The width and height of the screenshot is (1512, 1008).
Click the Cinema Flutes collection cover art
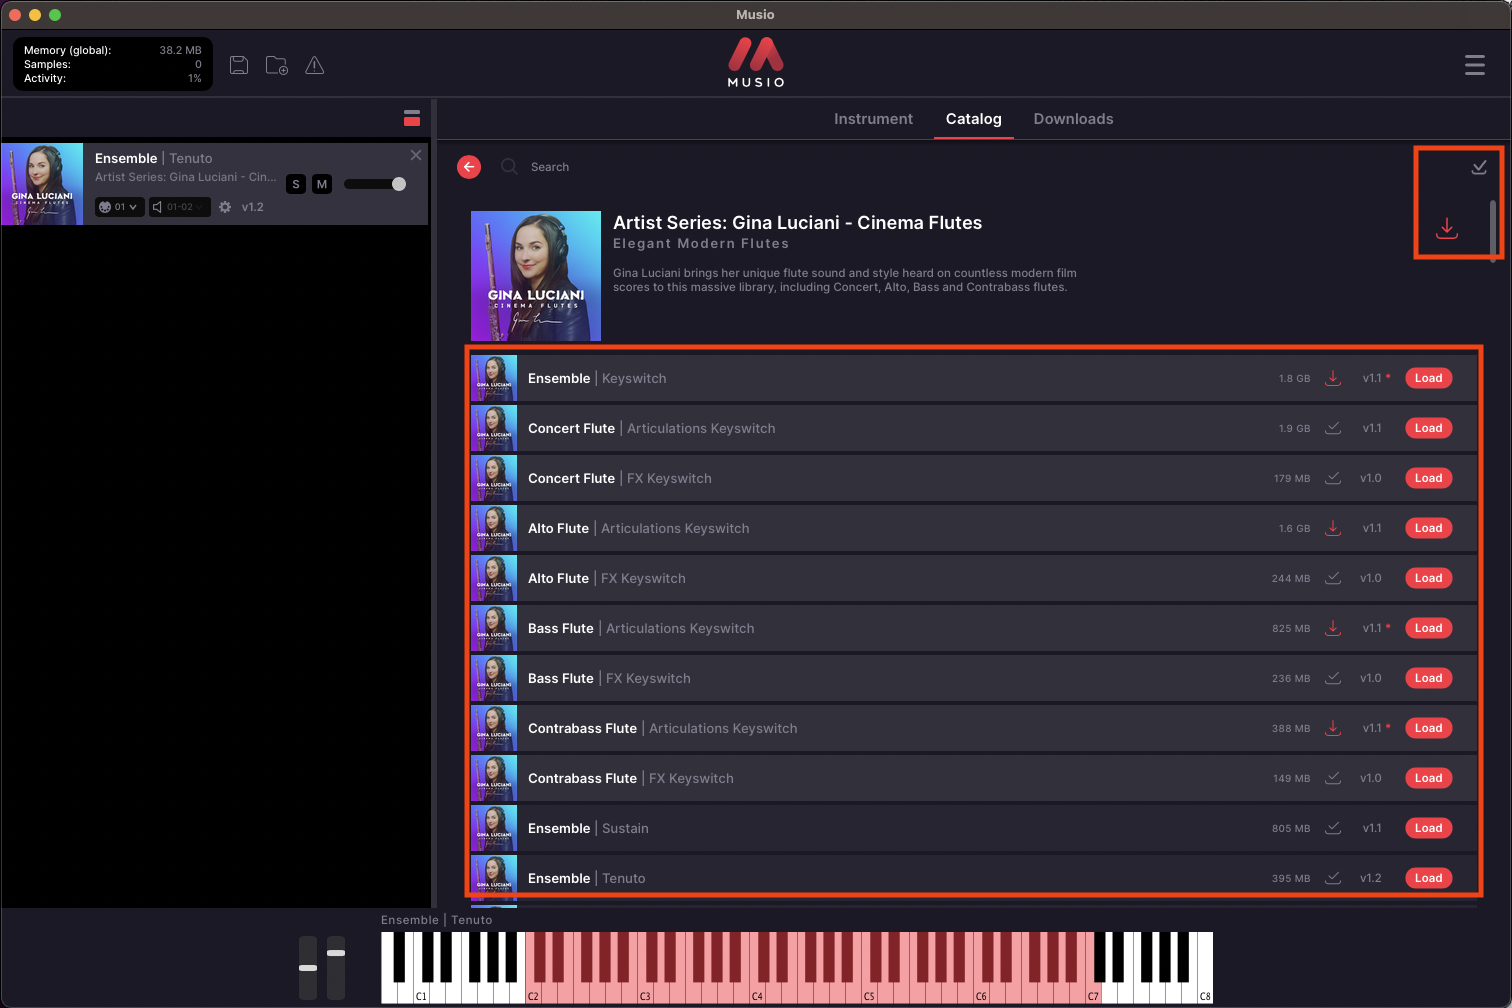[x=536, y=276]
